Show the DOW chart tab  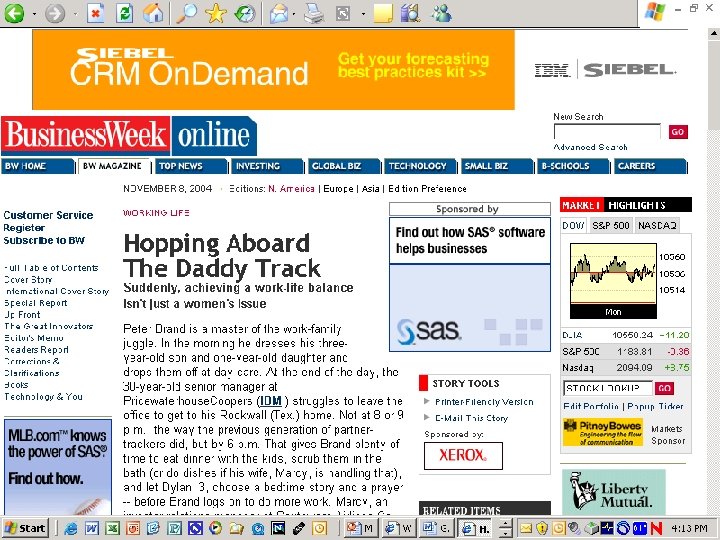(x=573, y=225)
